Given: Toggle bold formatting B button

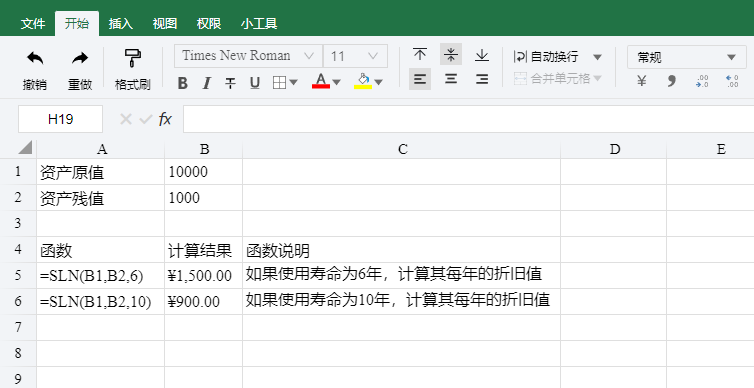Looking at the screenshot, I should coord(182,83).
